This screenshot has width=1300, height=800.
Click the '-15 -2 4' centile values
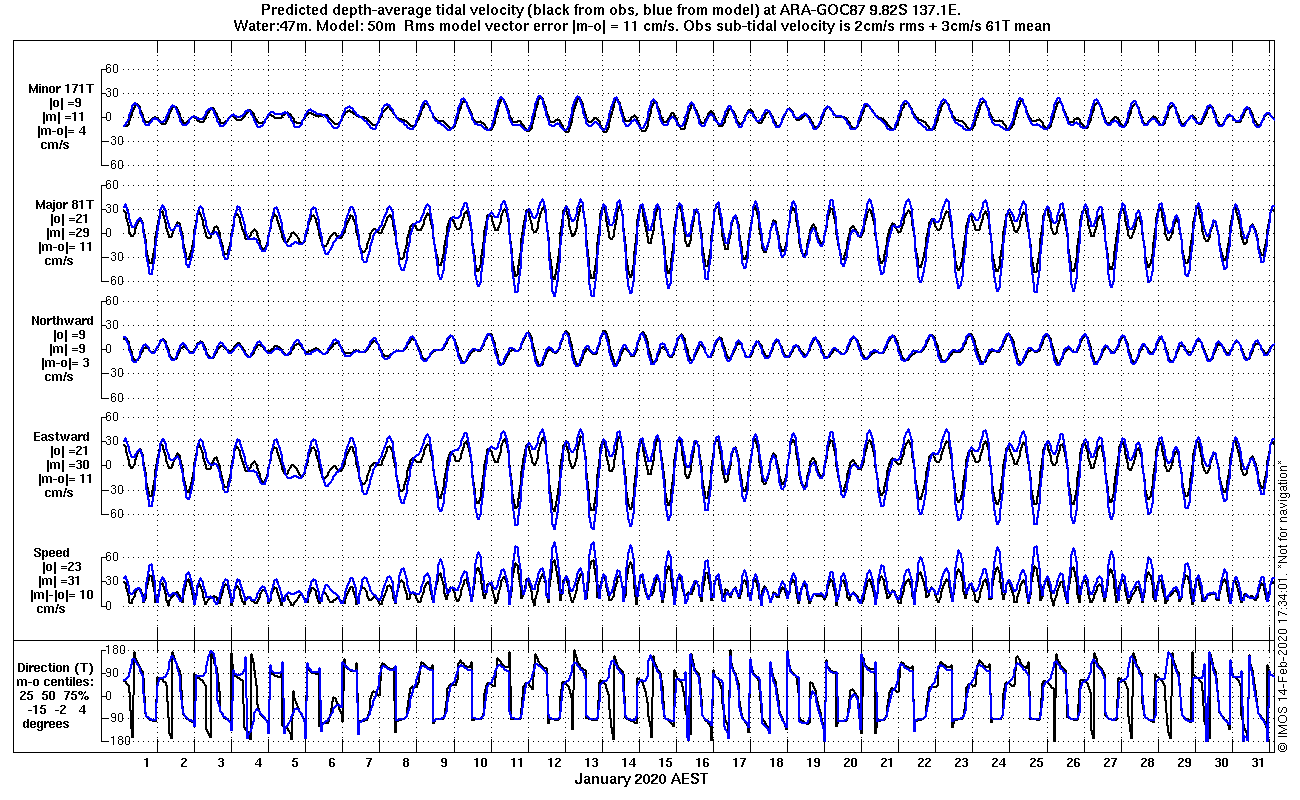pyautogui.click(x=58, y=710)
